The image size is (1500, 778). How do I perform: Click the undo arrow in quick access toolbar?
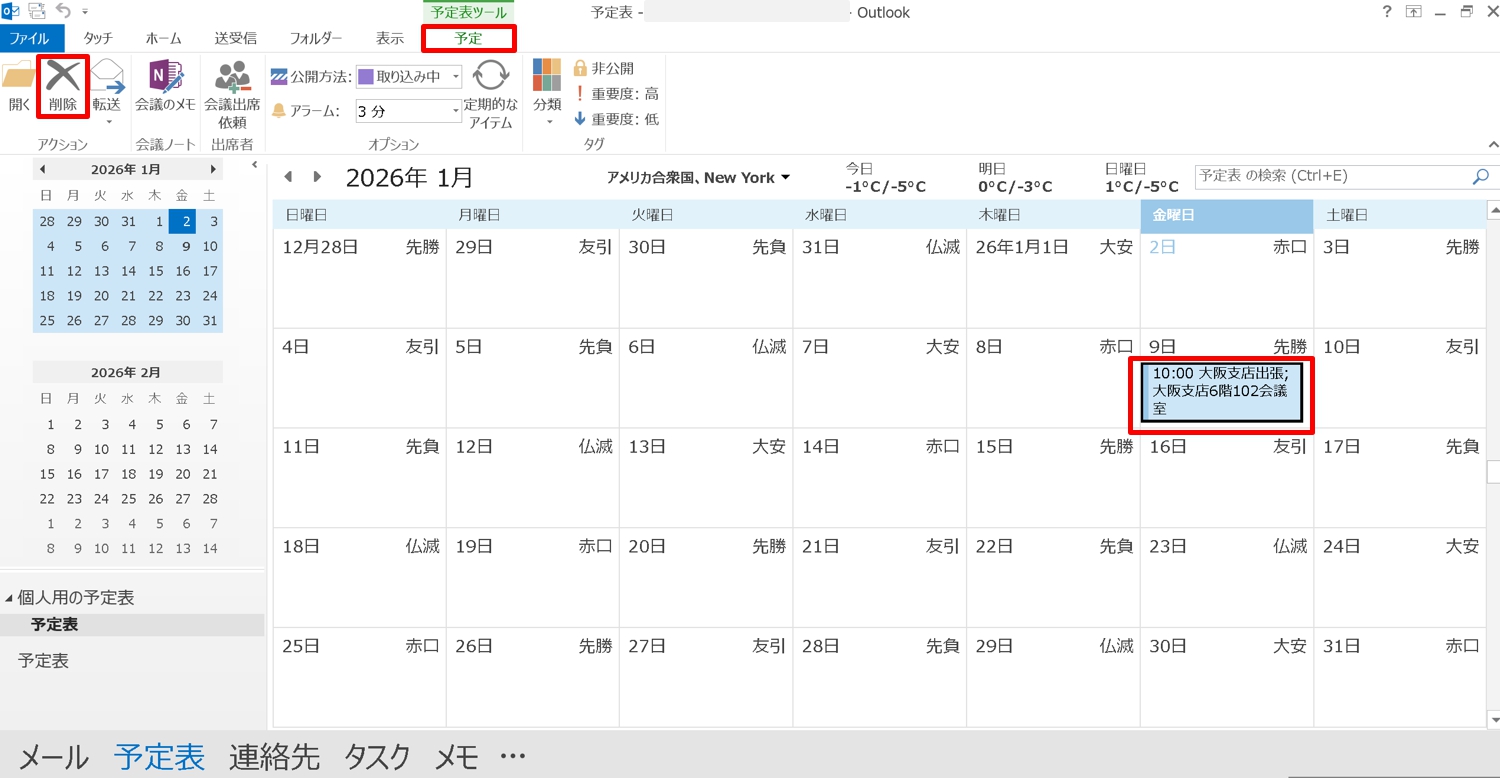[65, 12]
